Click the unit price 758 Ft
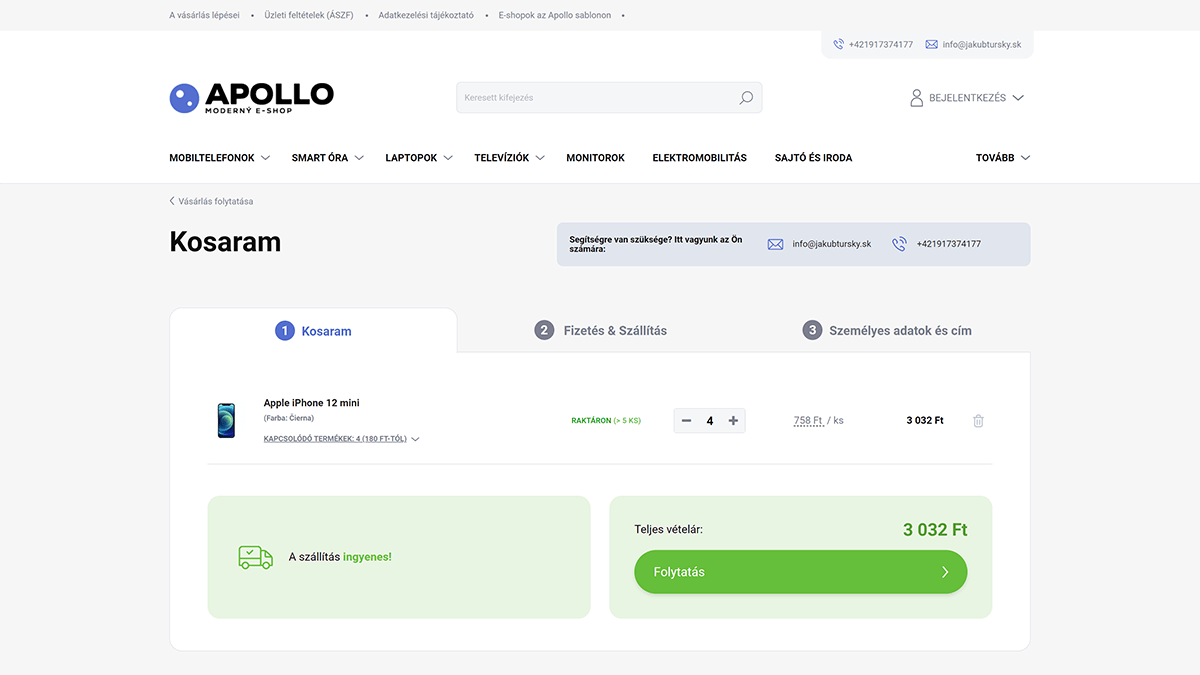This screenshot has width=1200, height=675. click(x=808, y=421)
